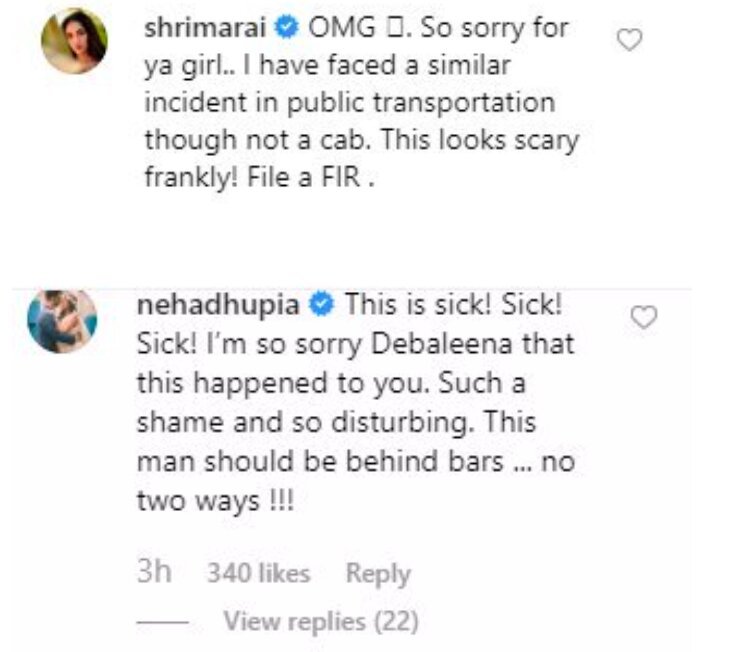Reply to nehadhupia's comment
Viewport: 733px width, 652px height.
pos(378,574)
